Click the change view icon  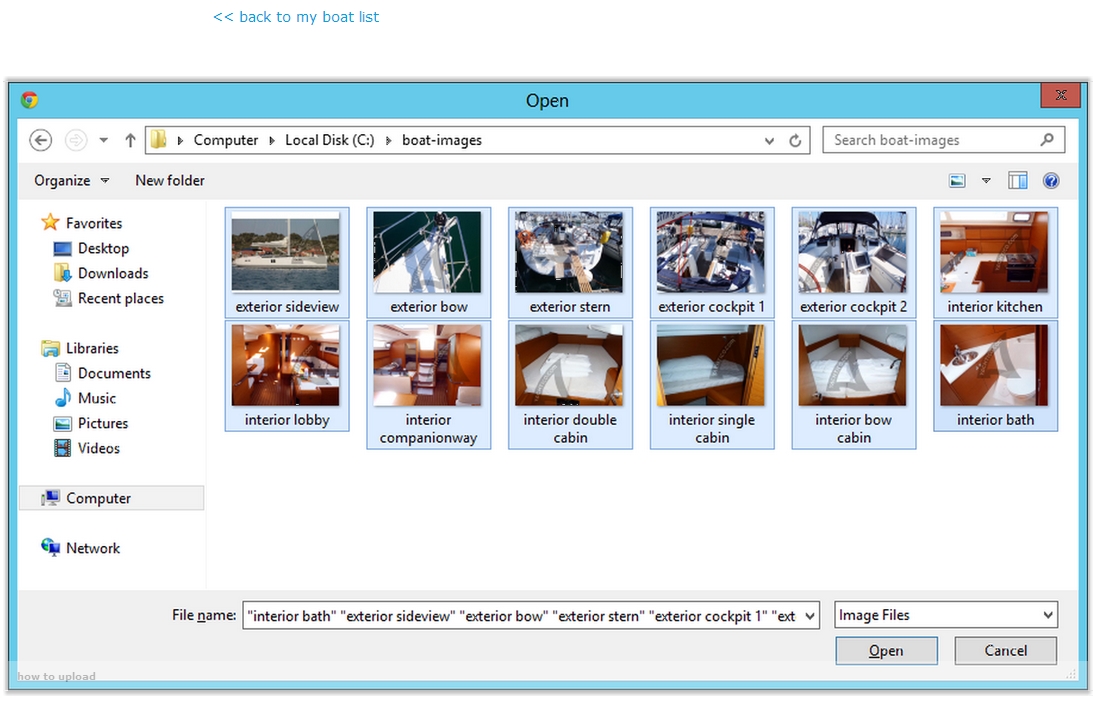(958, 181)
